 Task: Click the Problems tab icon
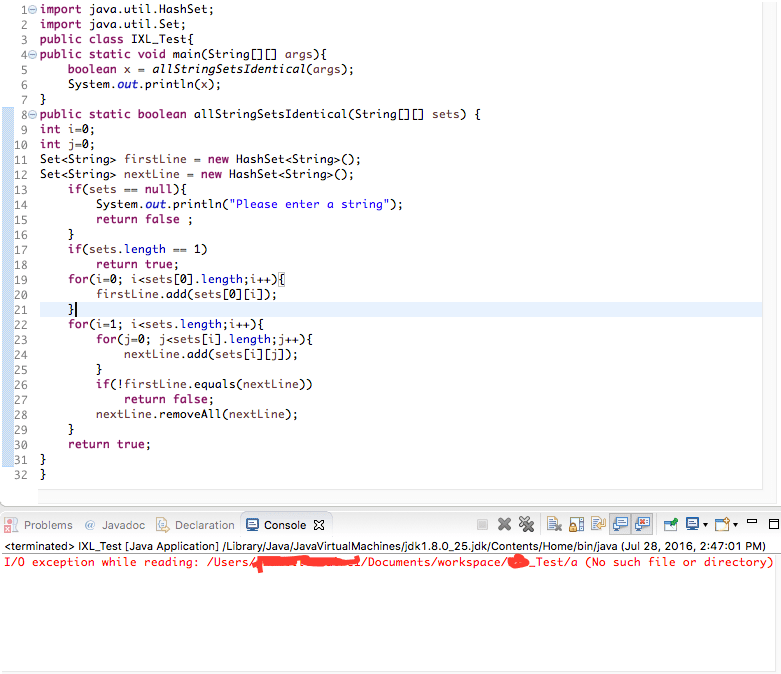(11, 525)
